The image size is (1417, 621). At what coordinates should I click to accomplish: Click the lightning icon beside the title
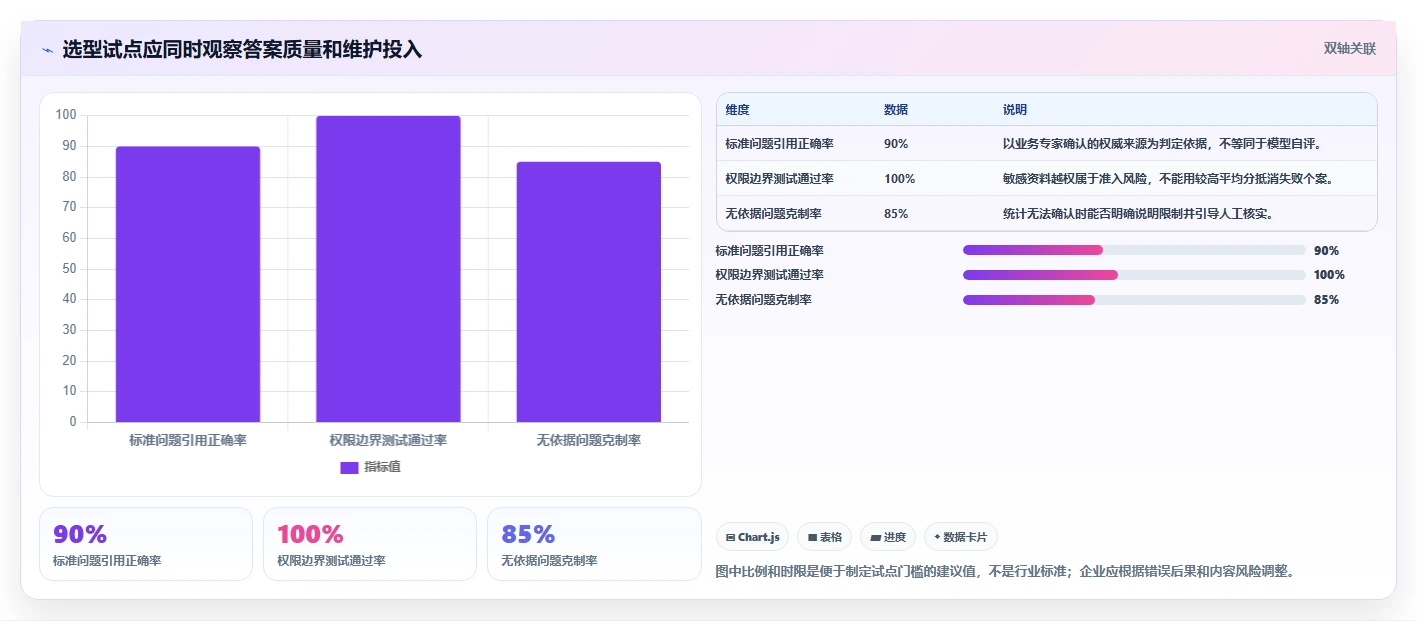tap(47, 50)
